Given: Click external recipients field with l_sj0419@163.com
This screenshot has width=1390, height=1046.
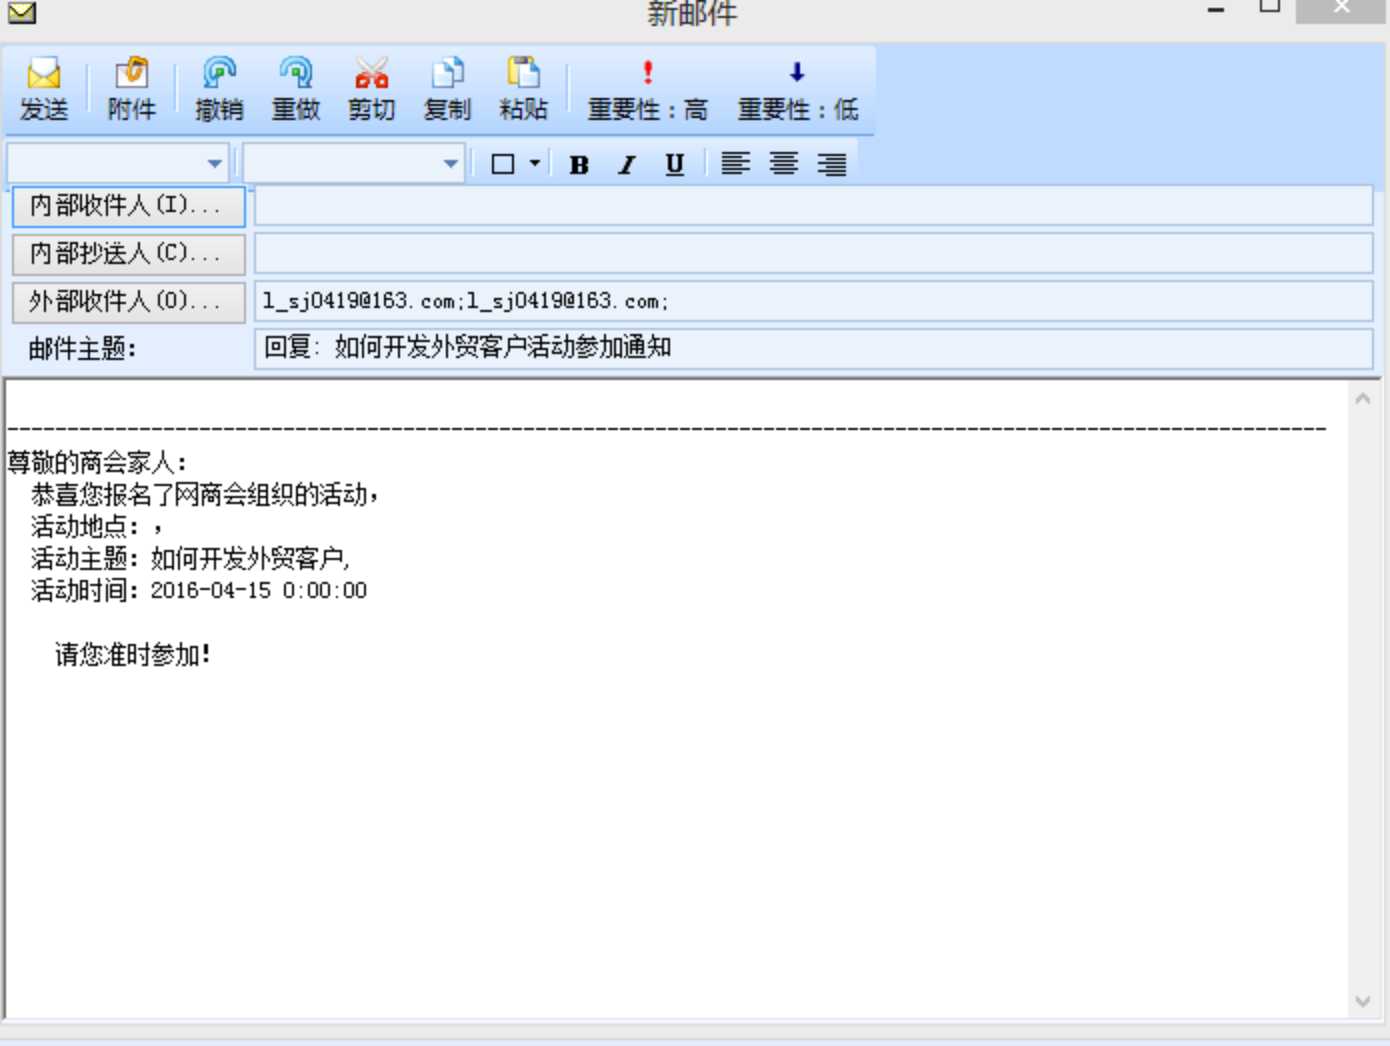Looking at the screenshot, I should point(813,302).
